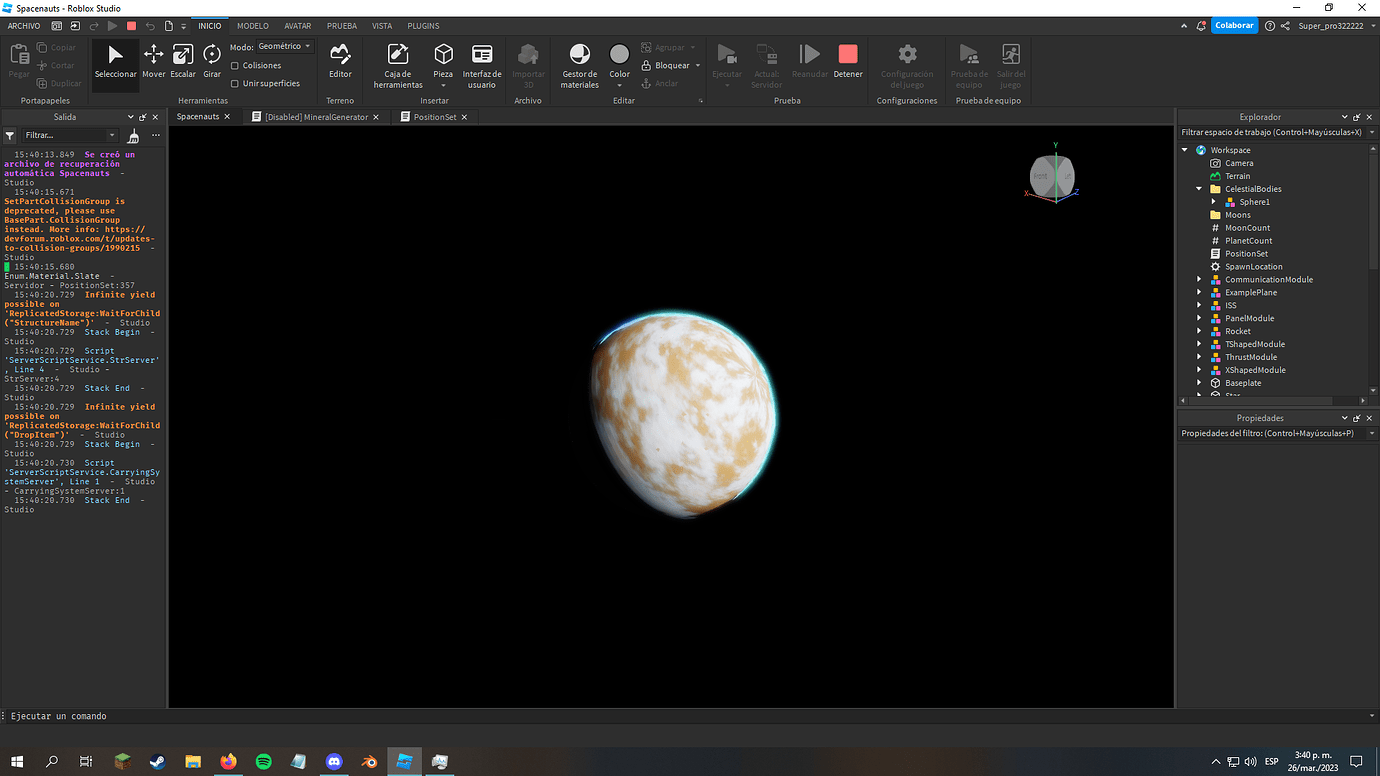Stop the simulation with Detener
Image resolution: width=1380 pixels, height=776 pixels.
pyautogui.click(x=848, y=62)
